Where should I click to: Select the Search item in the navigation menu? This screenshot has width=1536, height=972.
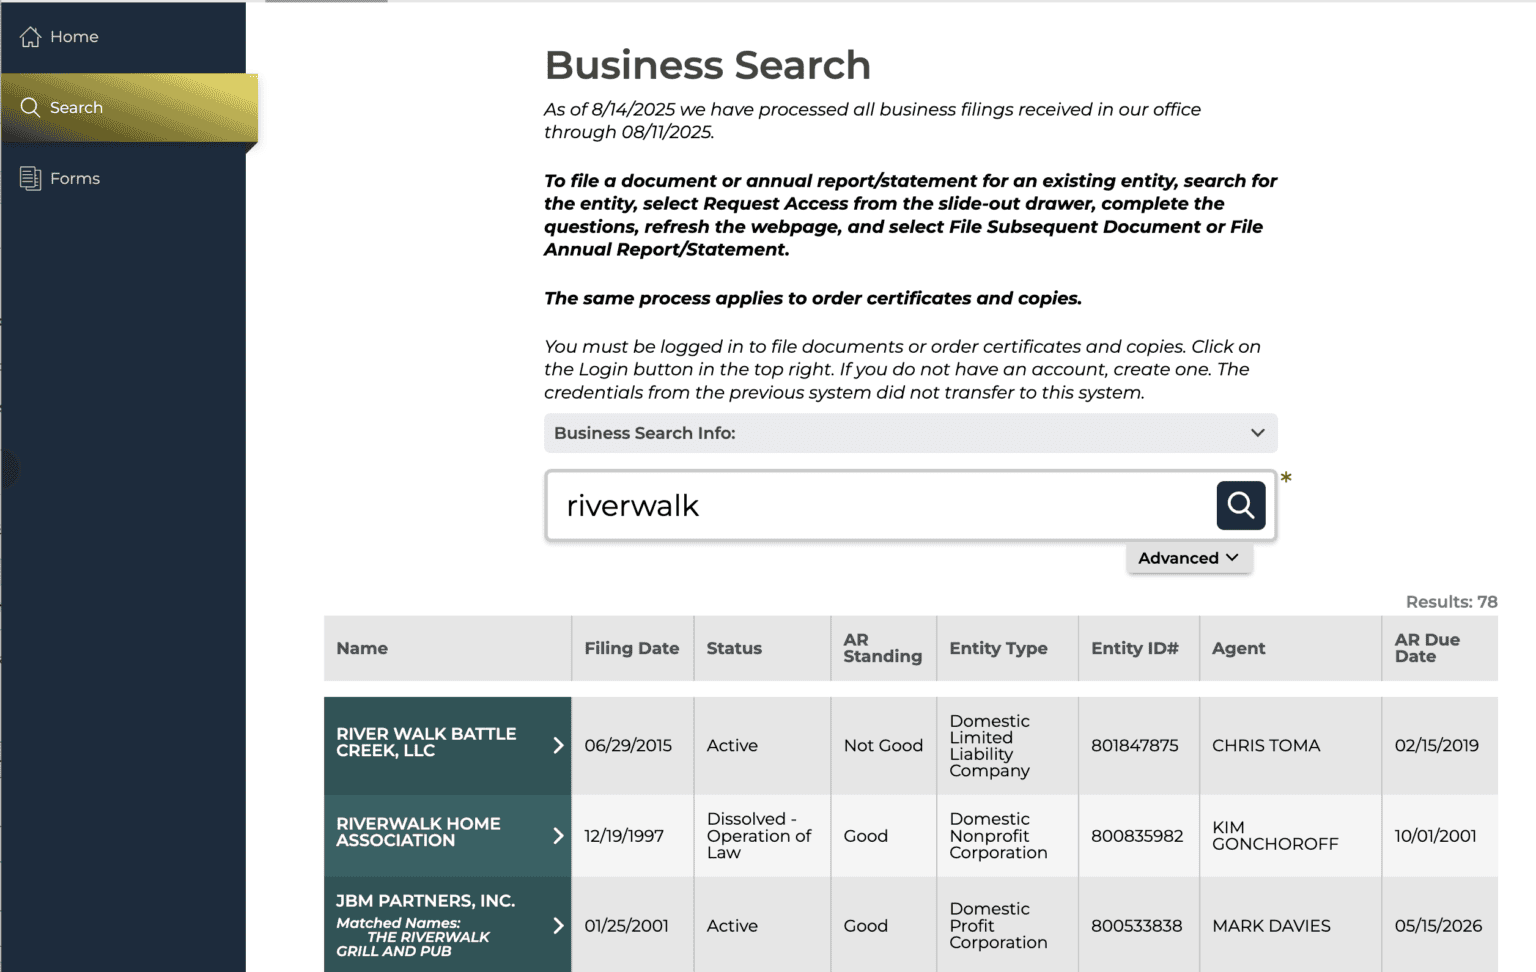[x=75, y=107]
